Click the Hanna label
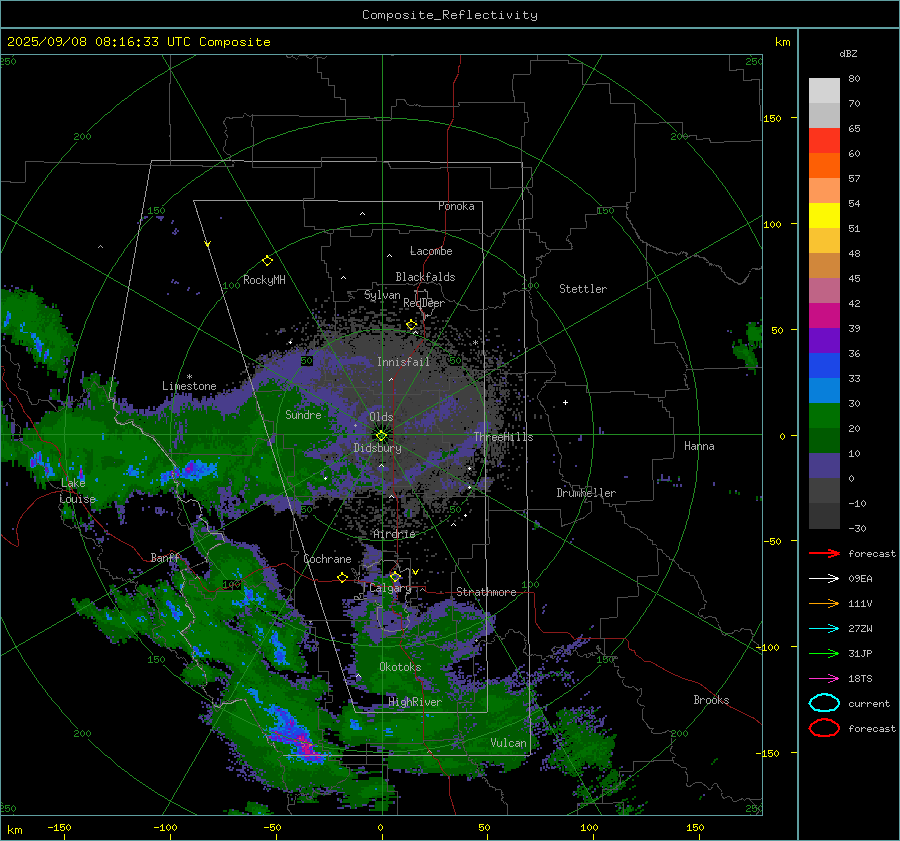 pyautogui.click(x=699, y=445)
